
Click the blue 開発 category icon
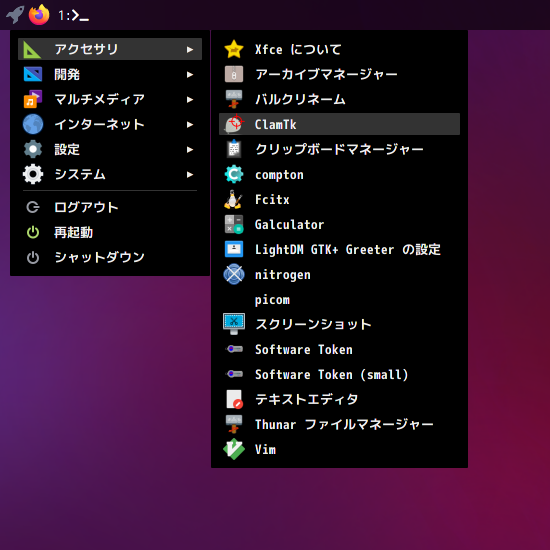[x=33, y=74]
